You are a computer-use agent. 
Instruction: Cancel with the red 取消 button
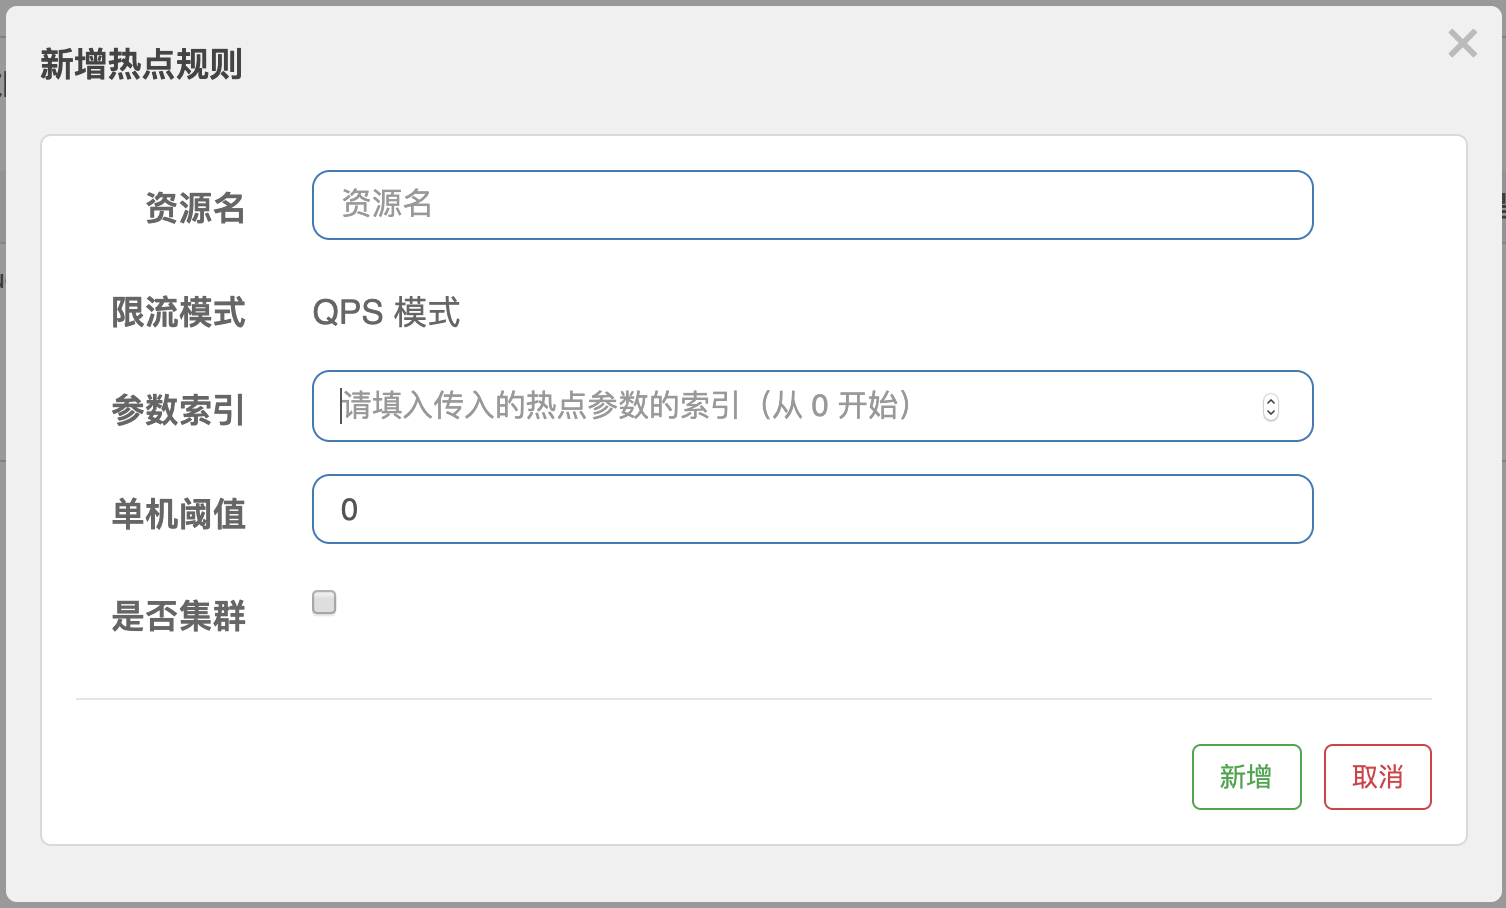(x=1378, y=777)
